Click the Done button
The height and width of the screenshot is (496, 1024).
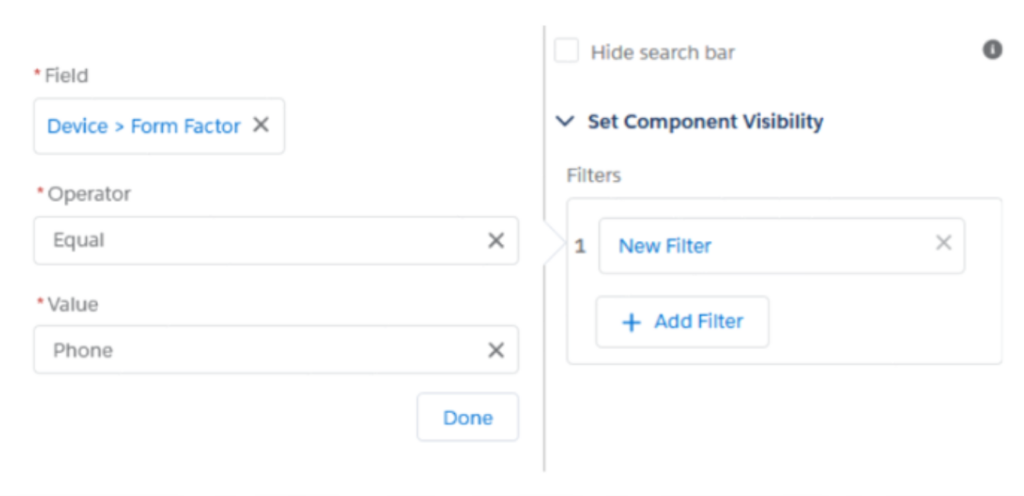(x=468, y=418)
